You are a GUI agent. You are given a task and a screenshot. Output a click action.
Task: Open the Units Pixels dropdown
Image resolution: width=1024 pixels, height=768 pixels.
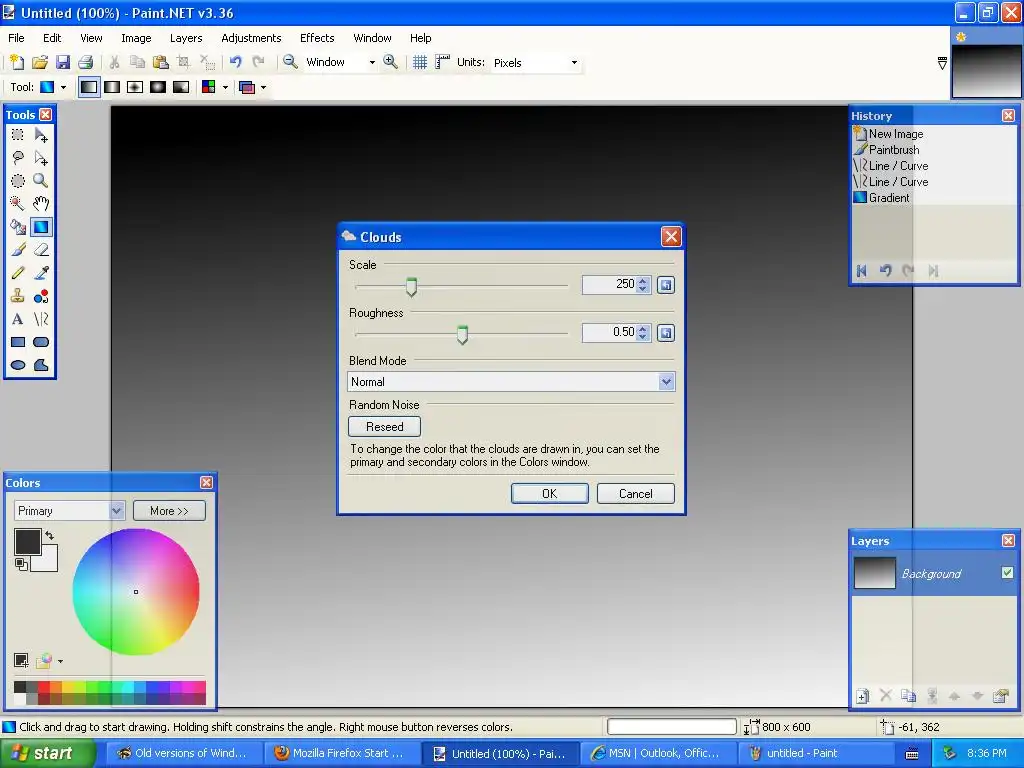574,63
